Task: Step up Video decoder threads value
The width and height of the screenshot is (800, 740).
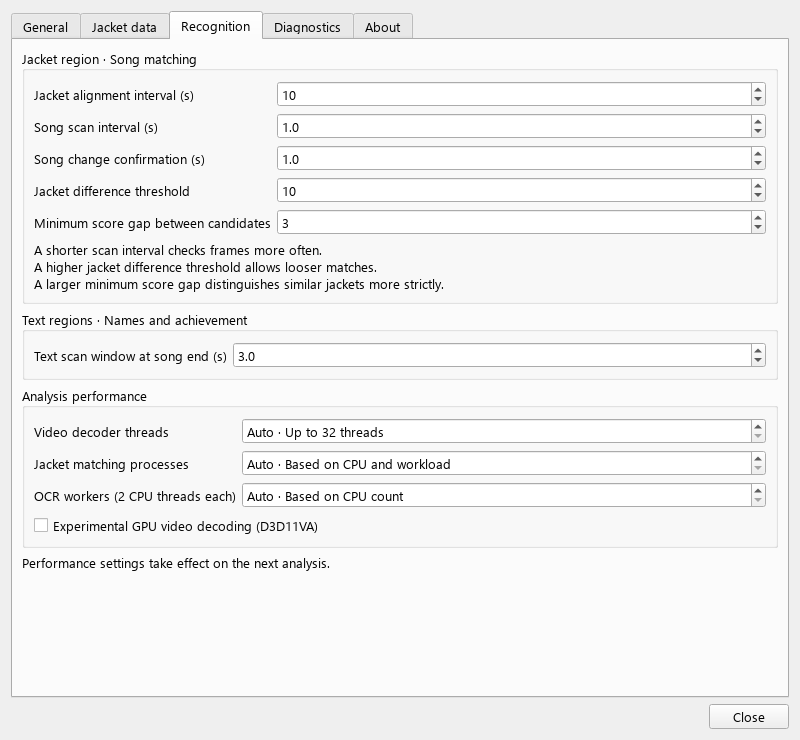Action: pos(758,427)
